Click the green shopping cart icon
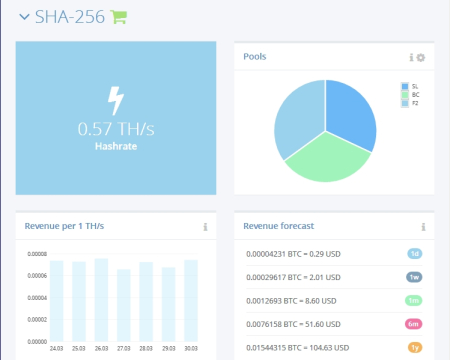Screen dimensions: 450x360 point(118,17)
